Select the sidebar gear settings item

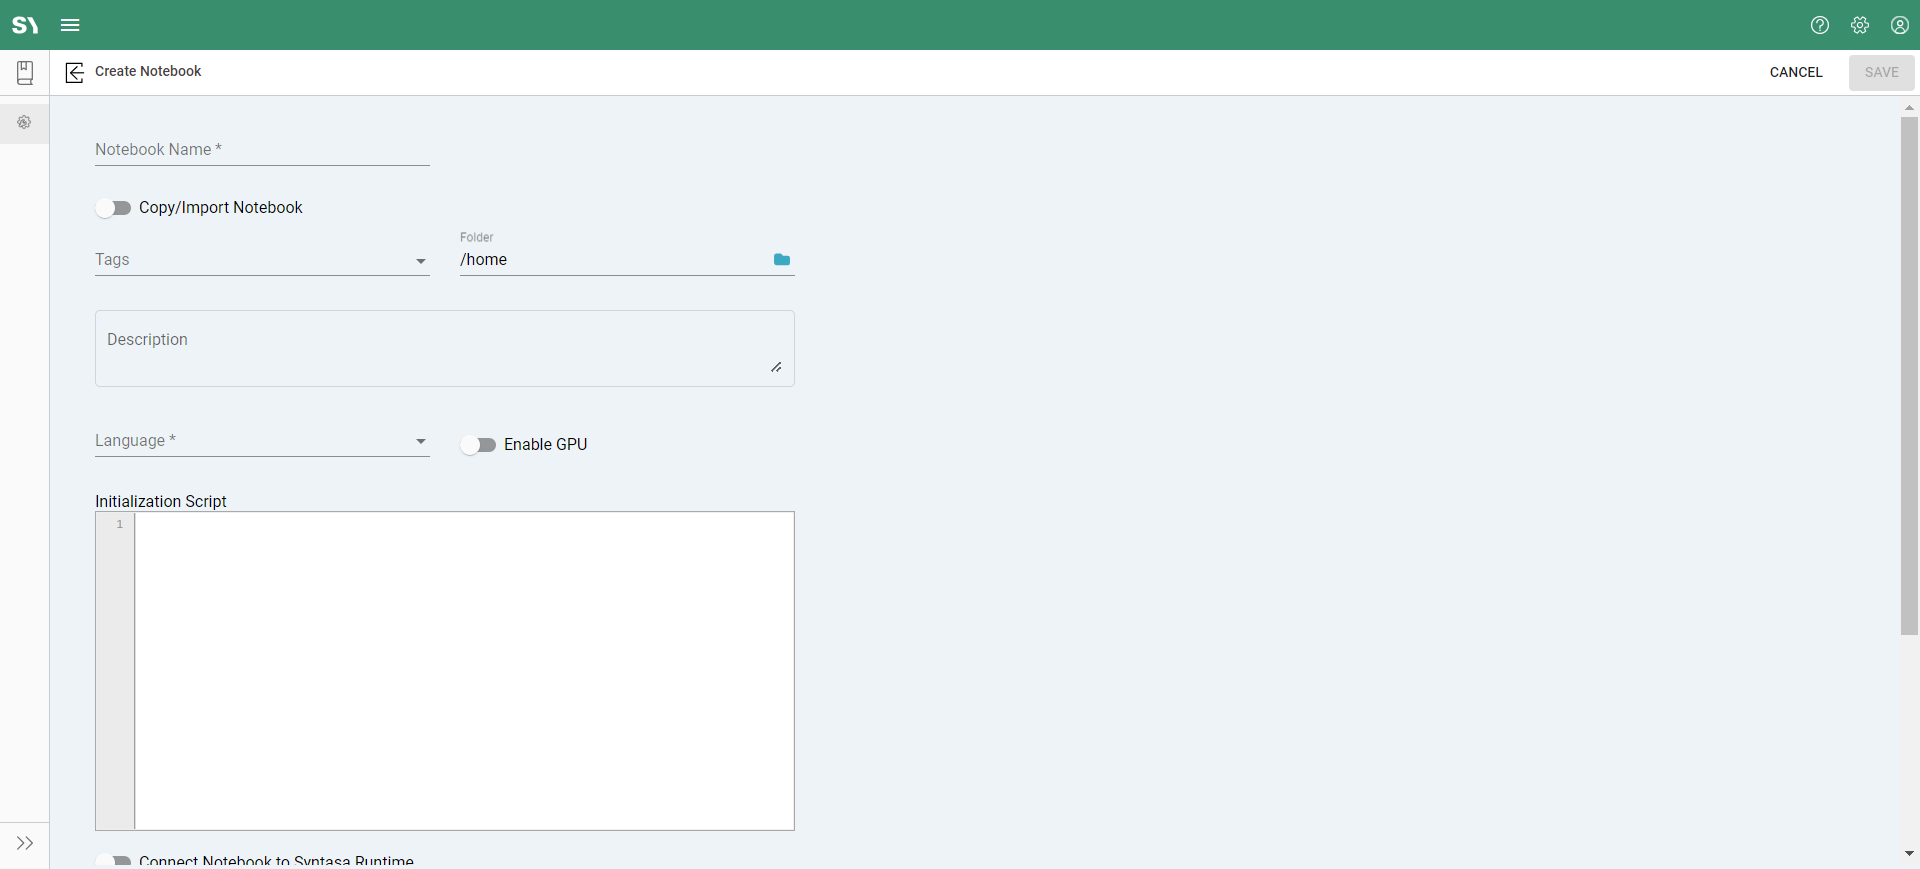click(25, 123)
